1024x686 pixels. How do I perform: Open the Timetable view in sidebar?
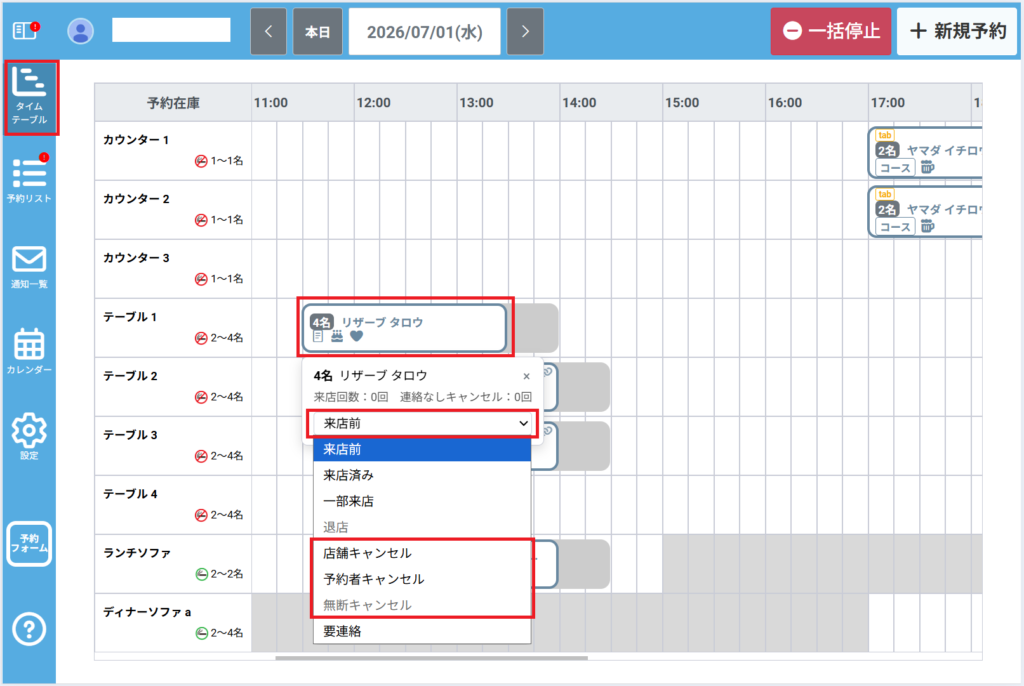pos(29,97)
